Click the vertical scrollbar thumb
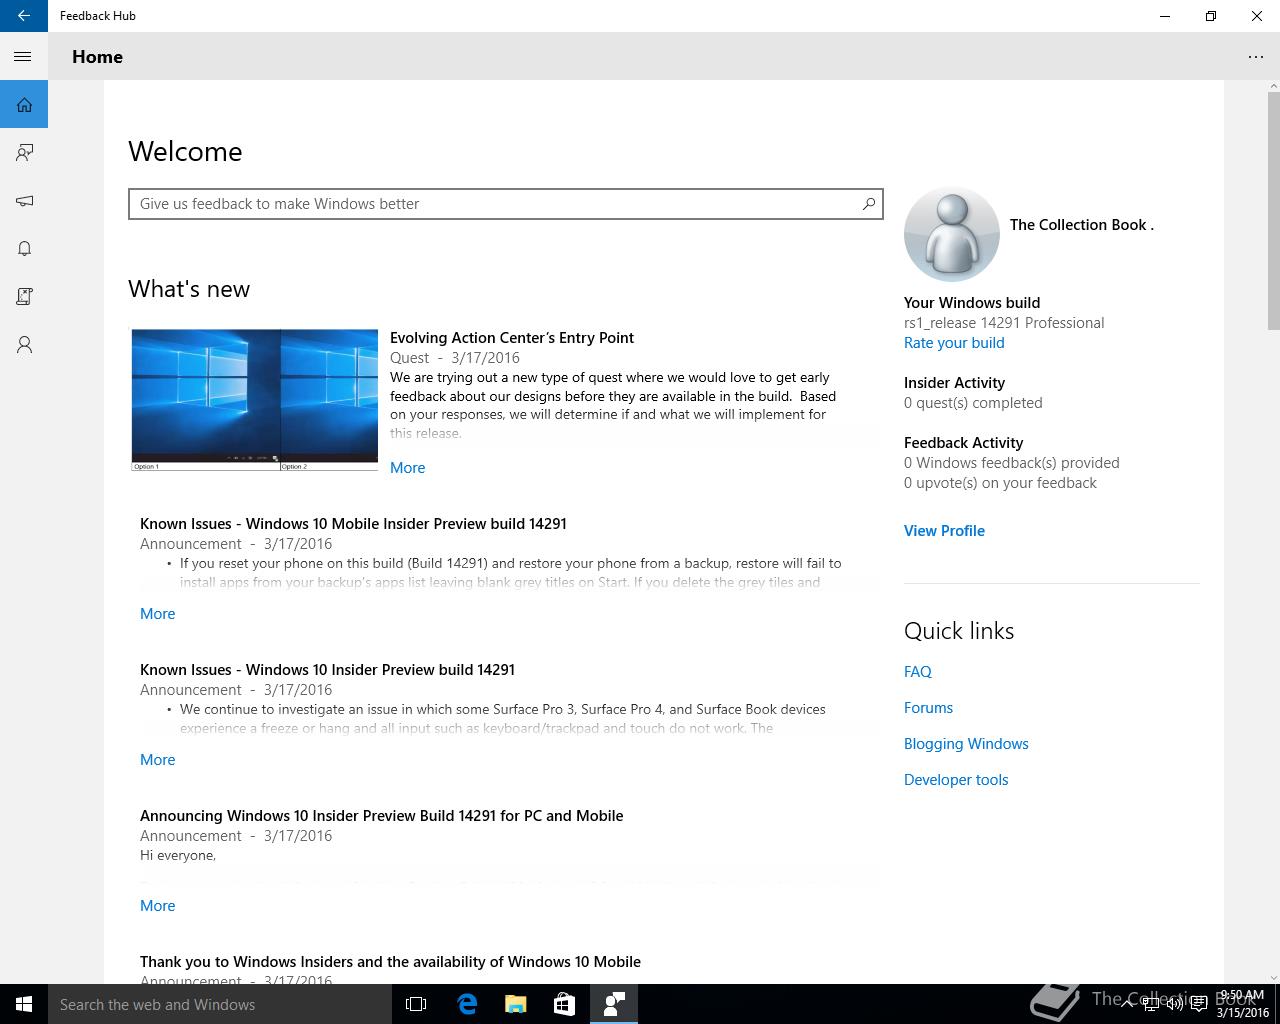The image size is (1280, 1024). click(x=1273, y=211)
